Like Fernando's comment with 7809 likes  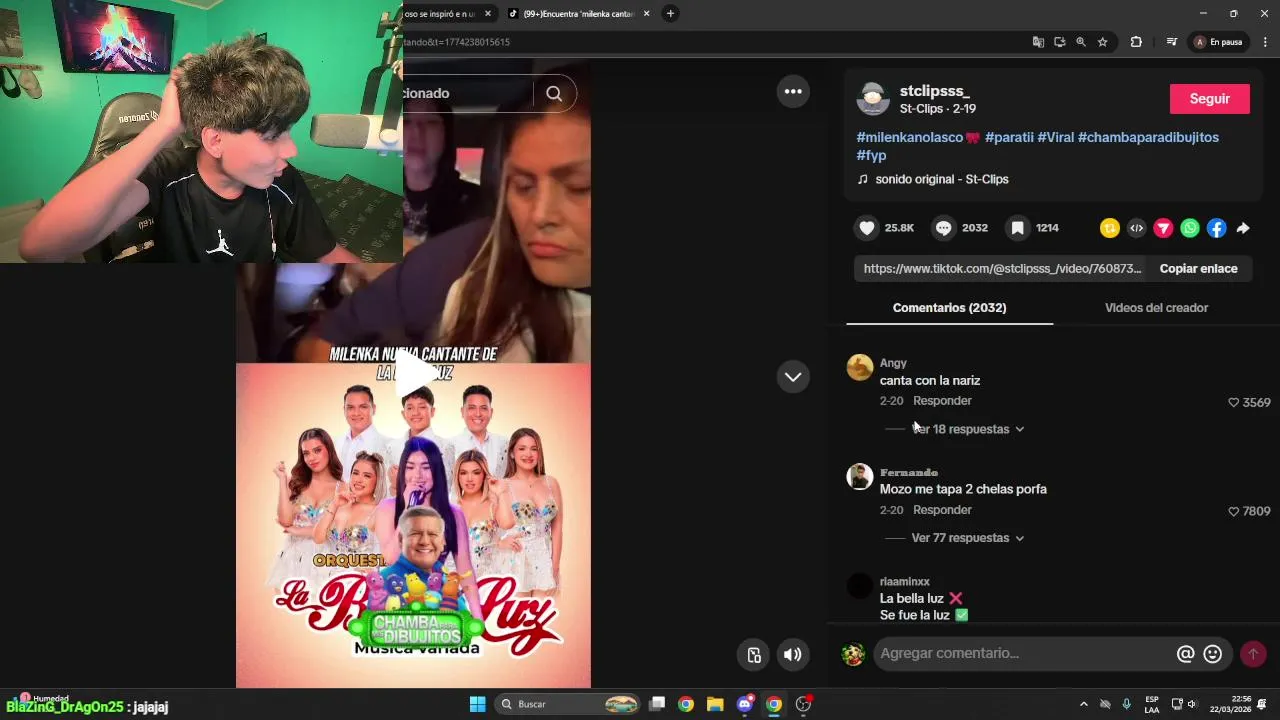coord(1234,511)
